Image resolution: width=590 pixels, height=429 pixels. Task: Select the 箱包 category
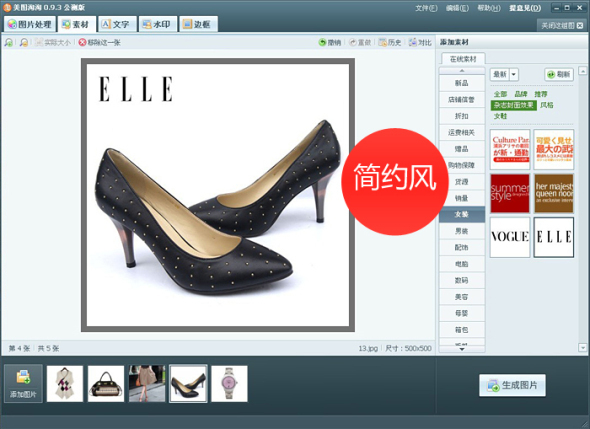tap(462, 330)
